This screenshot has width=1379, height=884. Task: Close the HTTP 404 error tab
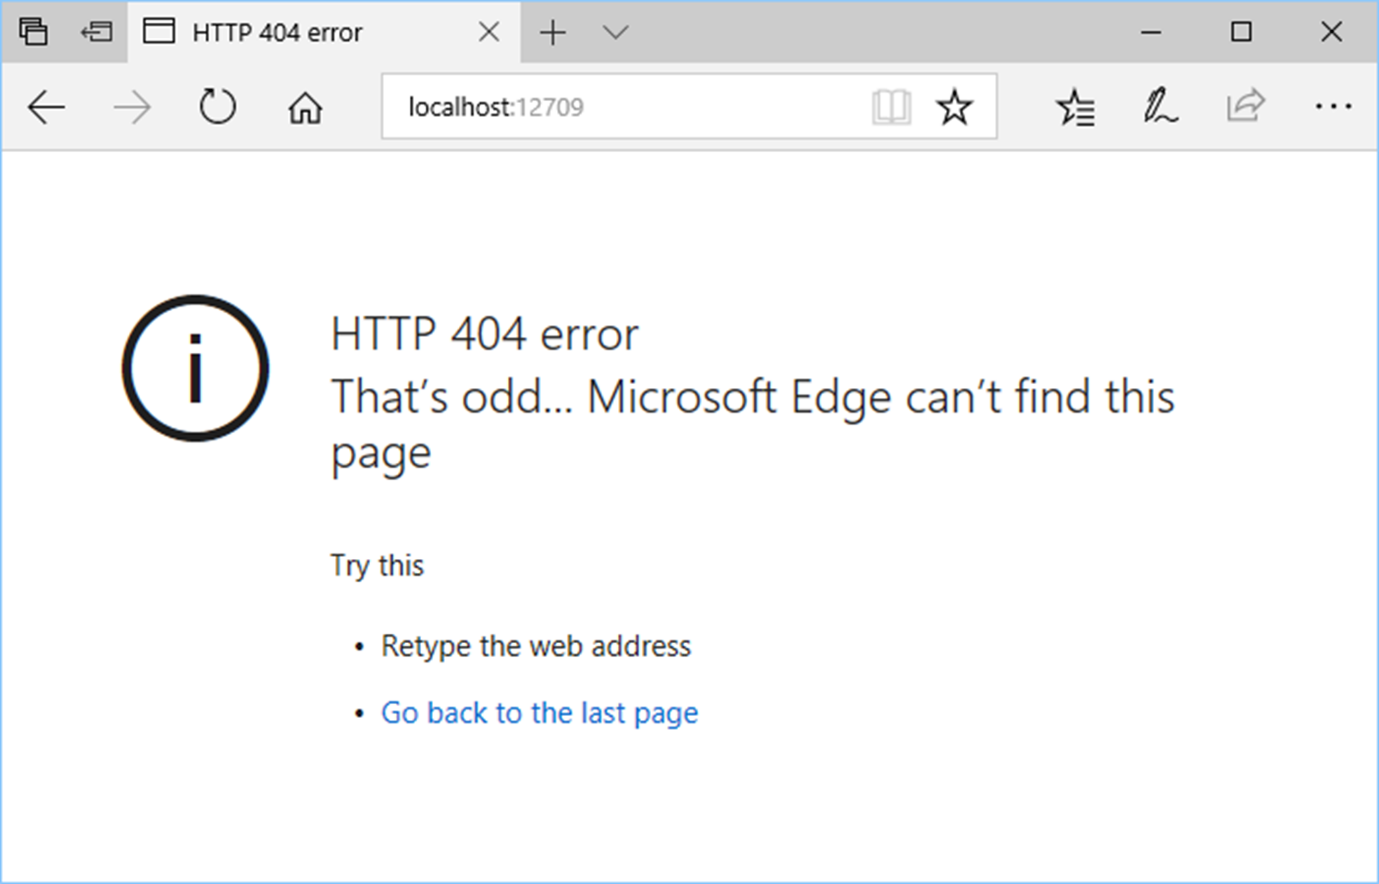(489, 32)
